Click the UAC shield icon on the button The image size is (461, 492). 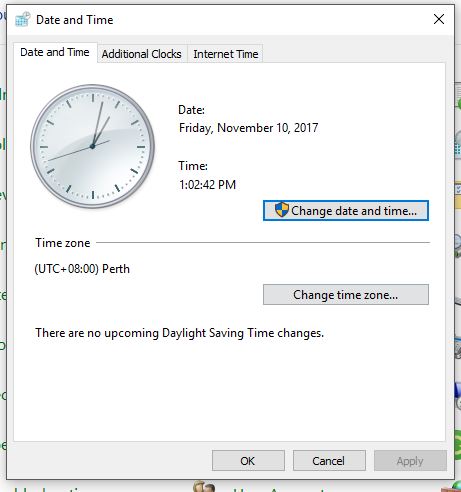(282, 210)
